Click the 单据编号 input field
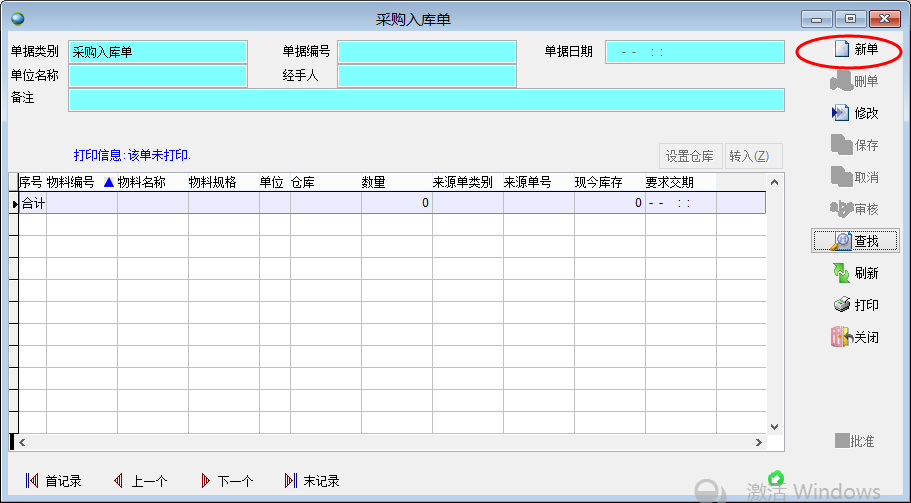The height and width of the screenshot is (503, 911). point(427,52)
